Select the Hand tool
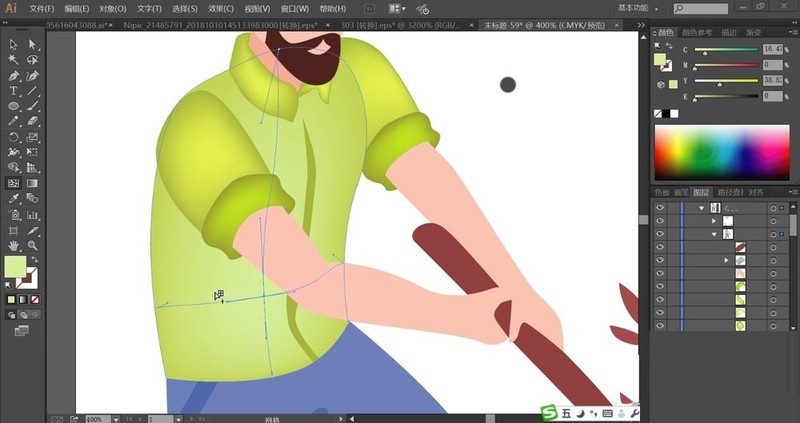The height and width of the screenshot is (423, 800). click(14, 245)
